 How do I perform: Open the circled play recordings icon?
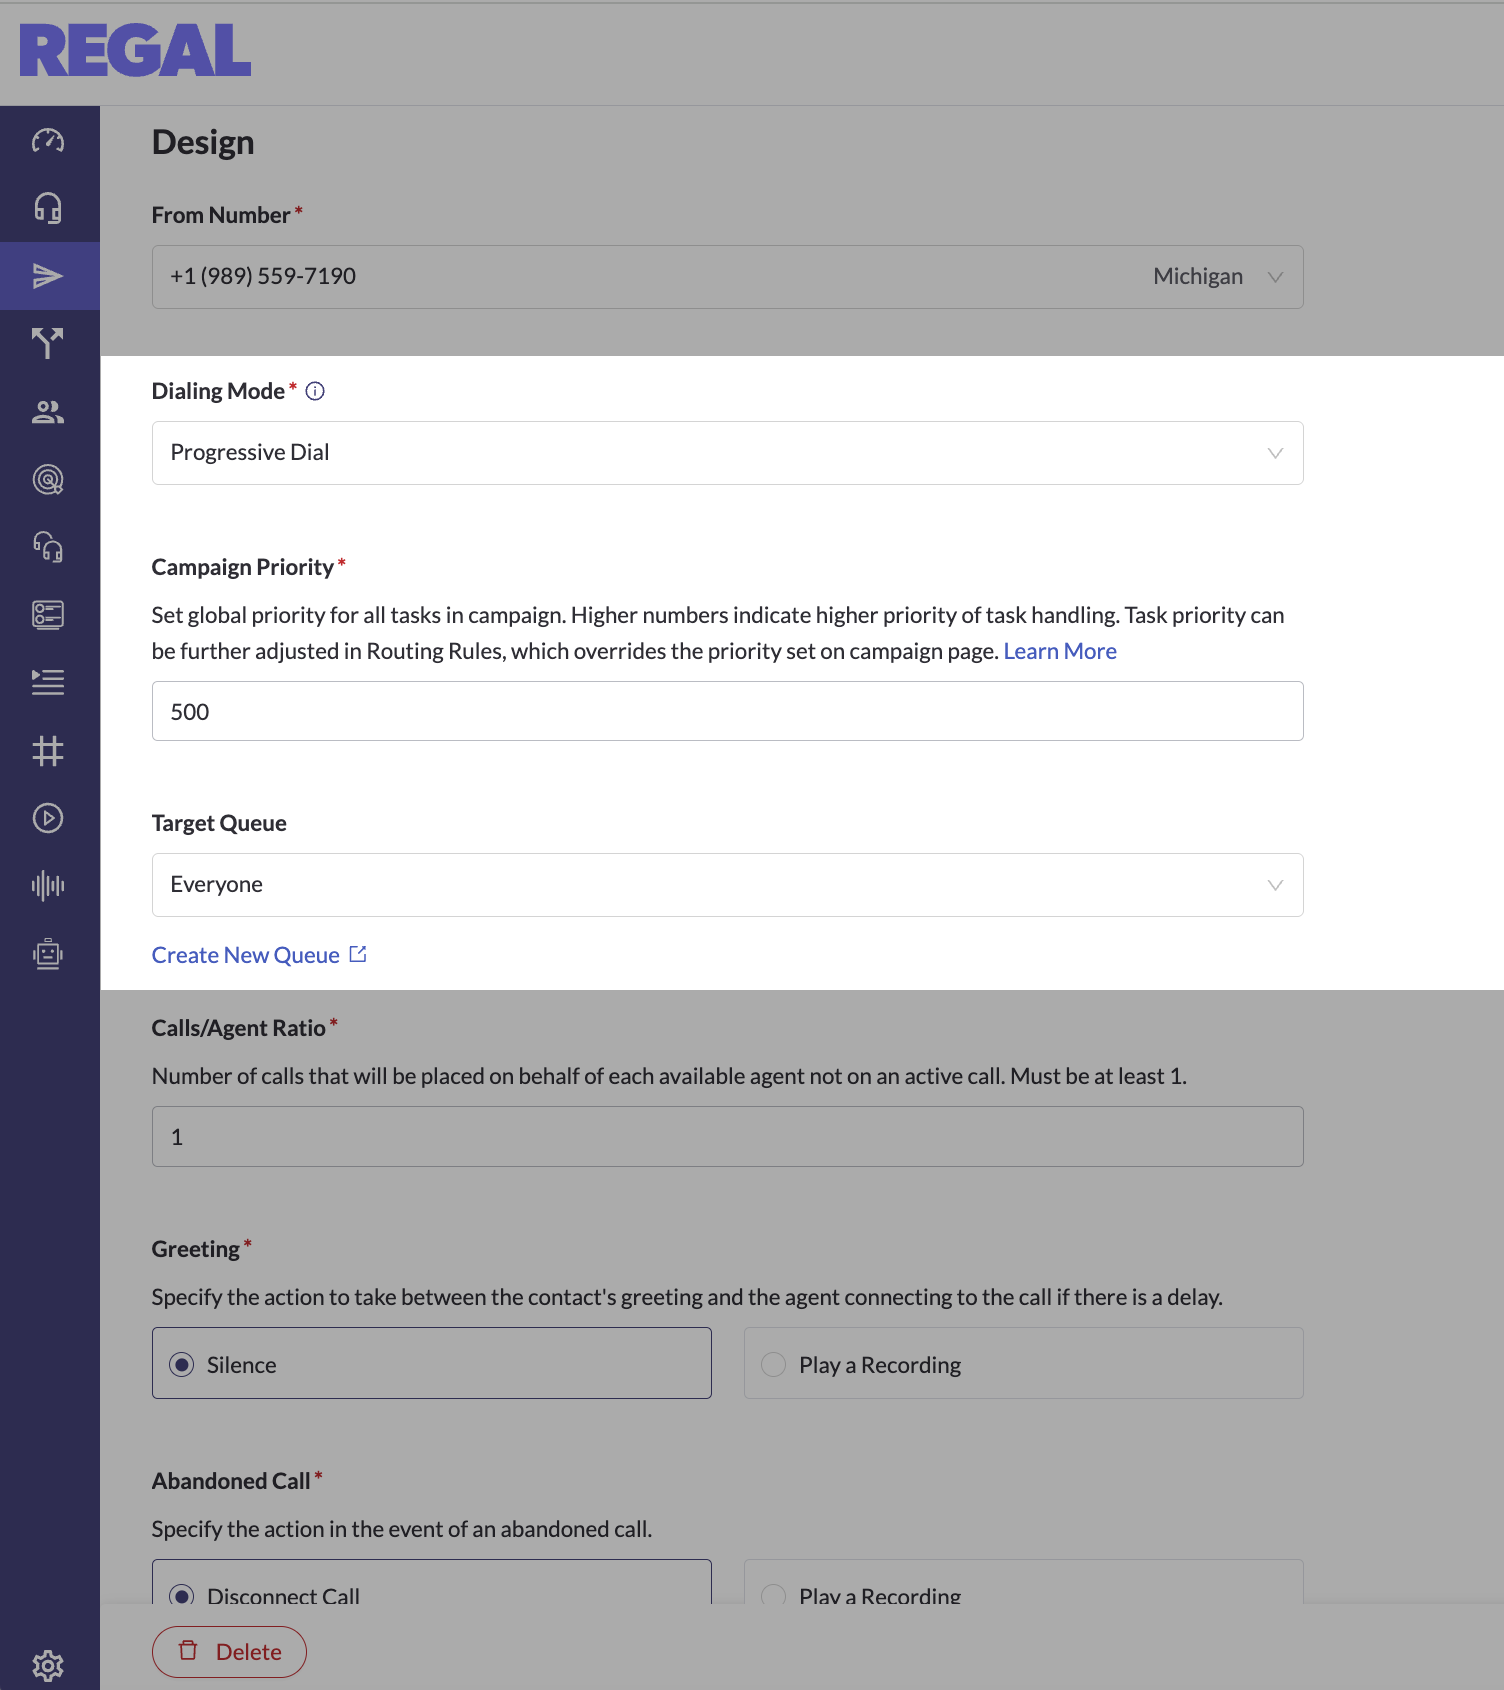point(48,818)
